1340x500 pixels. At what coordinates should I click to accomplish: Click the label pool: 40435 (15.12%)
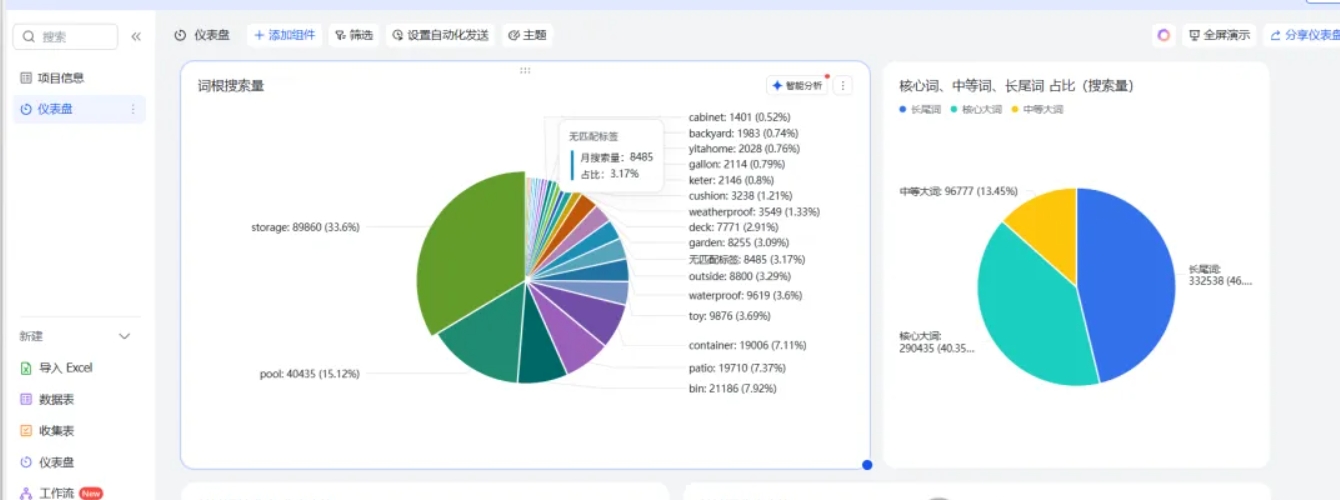tap(309, 374)
